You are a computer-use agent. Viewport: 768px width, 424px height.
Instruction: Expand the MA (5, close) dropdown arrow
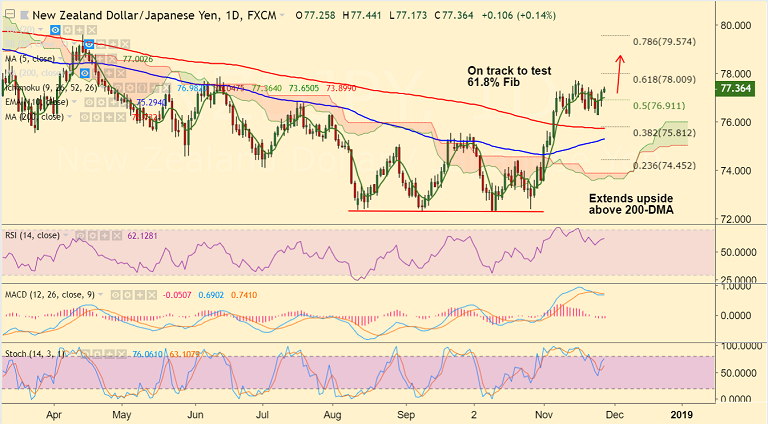(x=60, y=58)
